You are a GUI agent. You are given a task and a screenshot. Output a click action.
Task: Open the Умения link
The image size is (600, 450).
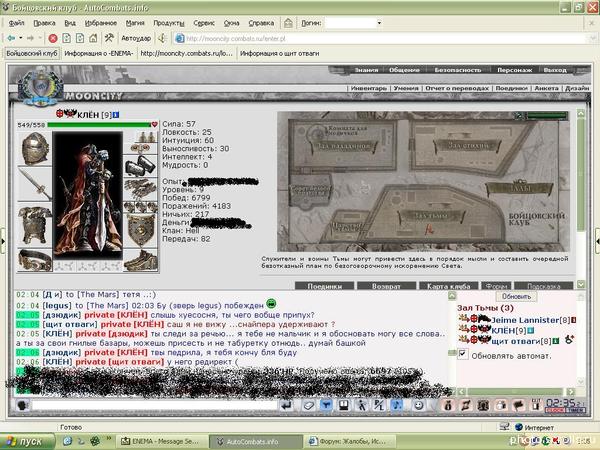[x=406, y=88]
